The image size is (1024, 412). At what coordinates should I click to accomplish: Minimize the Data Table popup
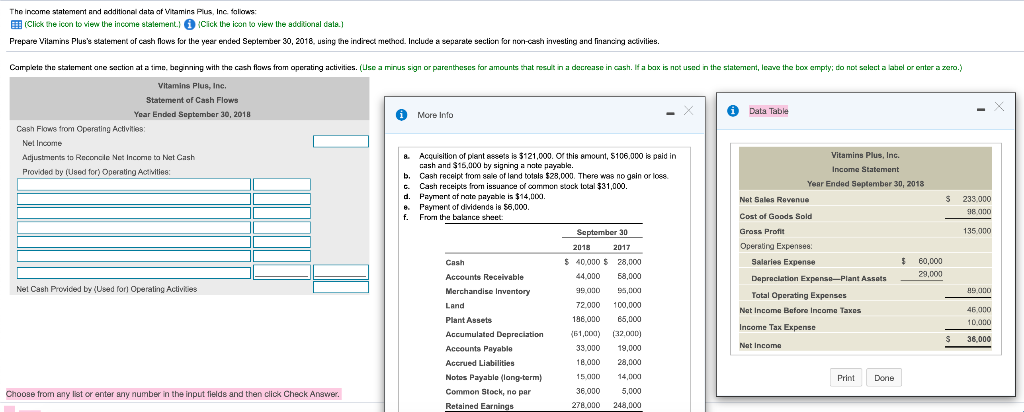(x=982, y=108)
